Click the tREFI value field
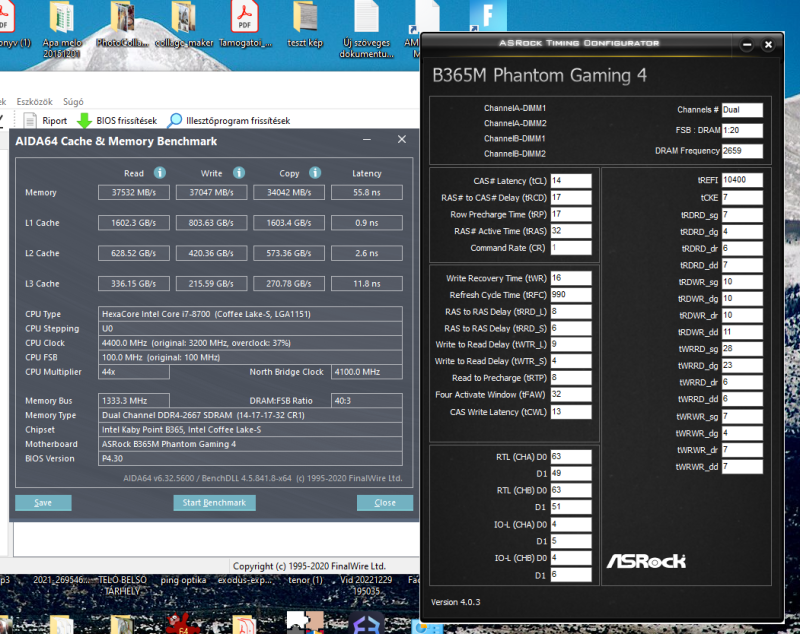Image resolution: width=800 pixels, height=634 pixels. click(742, 180)
